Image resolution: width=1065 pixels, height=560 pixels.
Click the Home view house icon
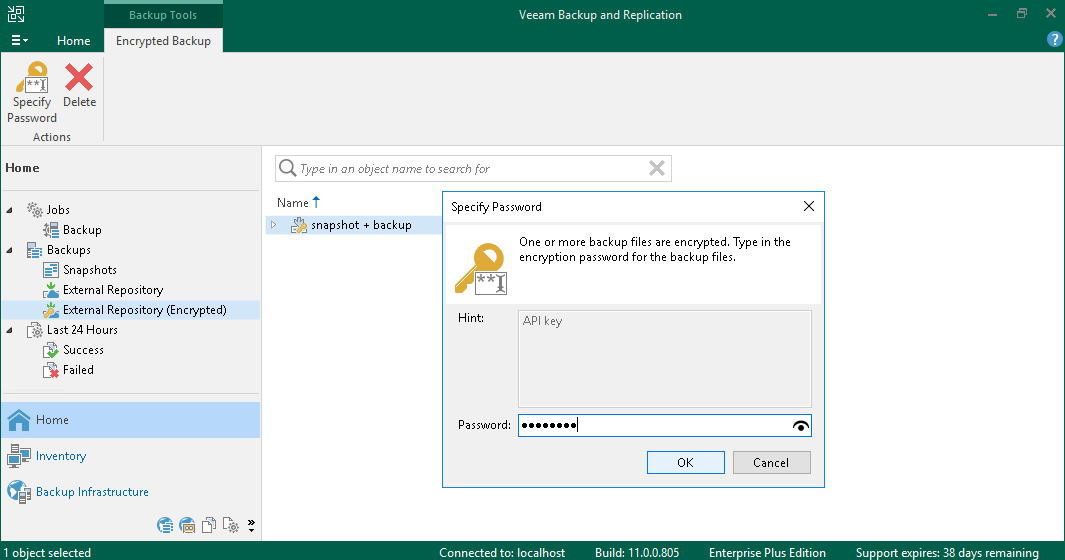click(19, 420)
